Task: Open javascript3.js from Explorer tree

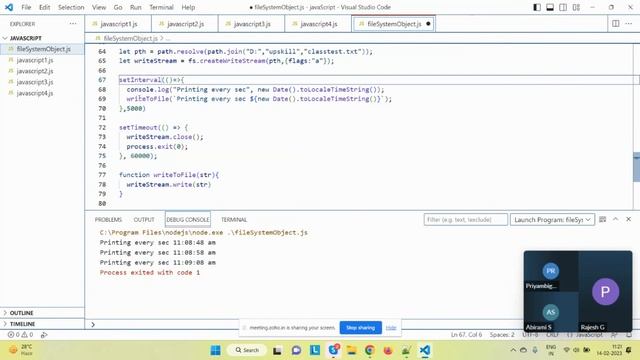Action: point(35,82)
